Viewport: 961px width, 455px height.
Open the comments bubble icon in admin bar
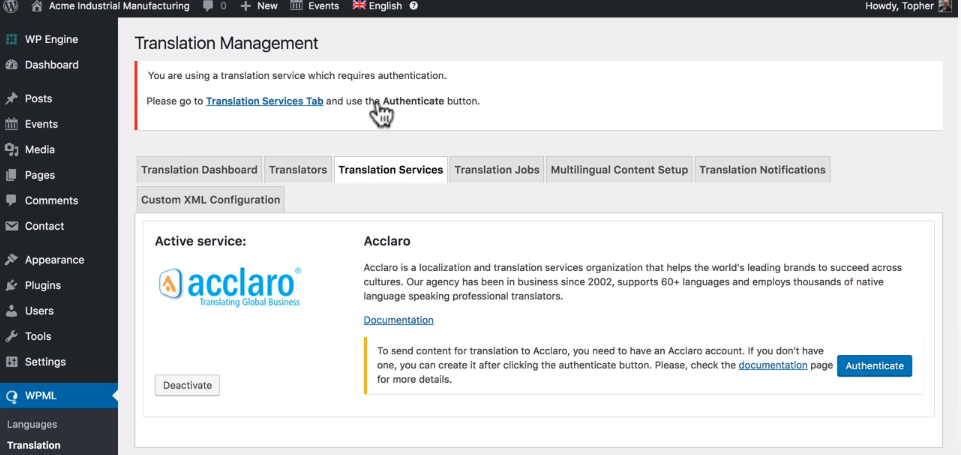(x=208, y=6)
